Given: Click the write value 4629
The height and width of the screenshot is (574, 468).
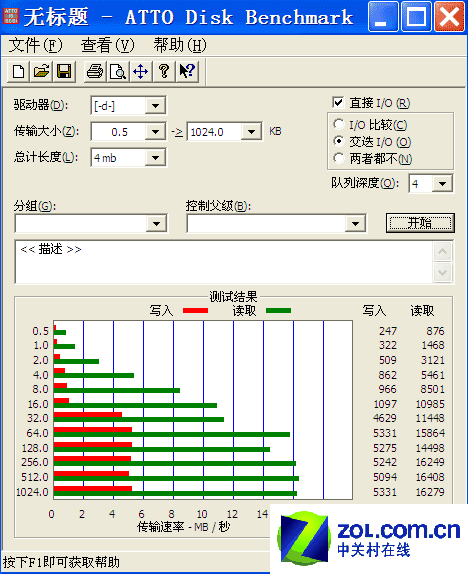Looking at the screenshot, I should pos(385,418).
